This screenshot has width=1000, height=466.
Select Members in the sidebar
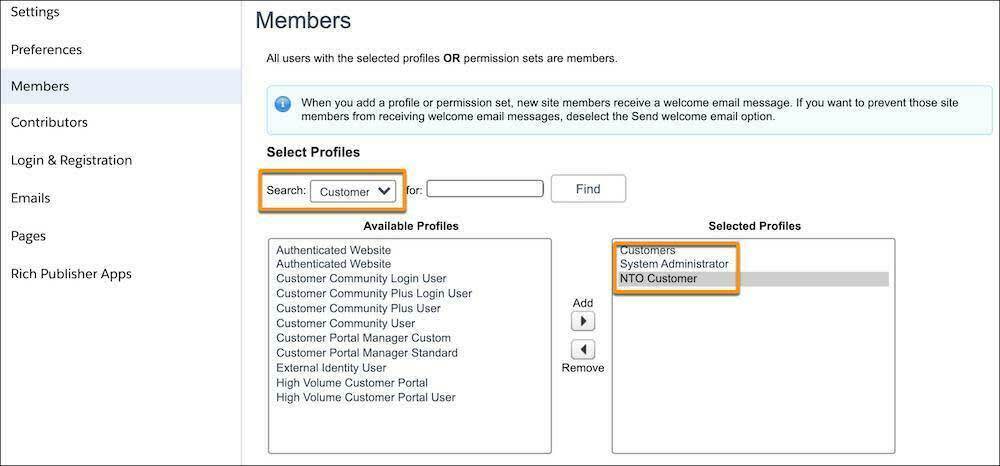pos(40,86)
